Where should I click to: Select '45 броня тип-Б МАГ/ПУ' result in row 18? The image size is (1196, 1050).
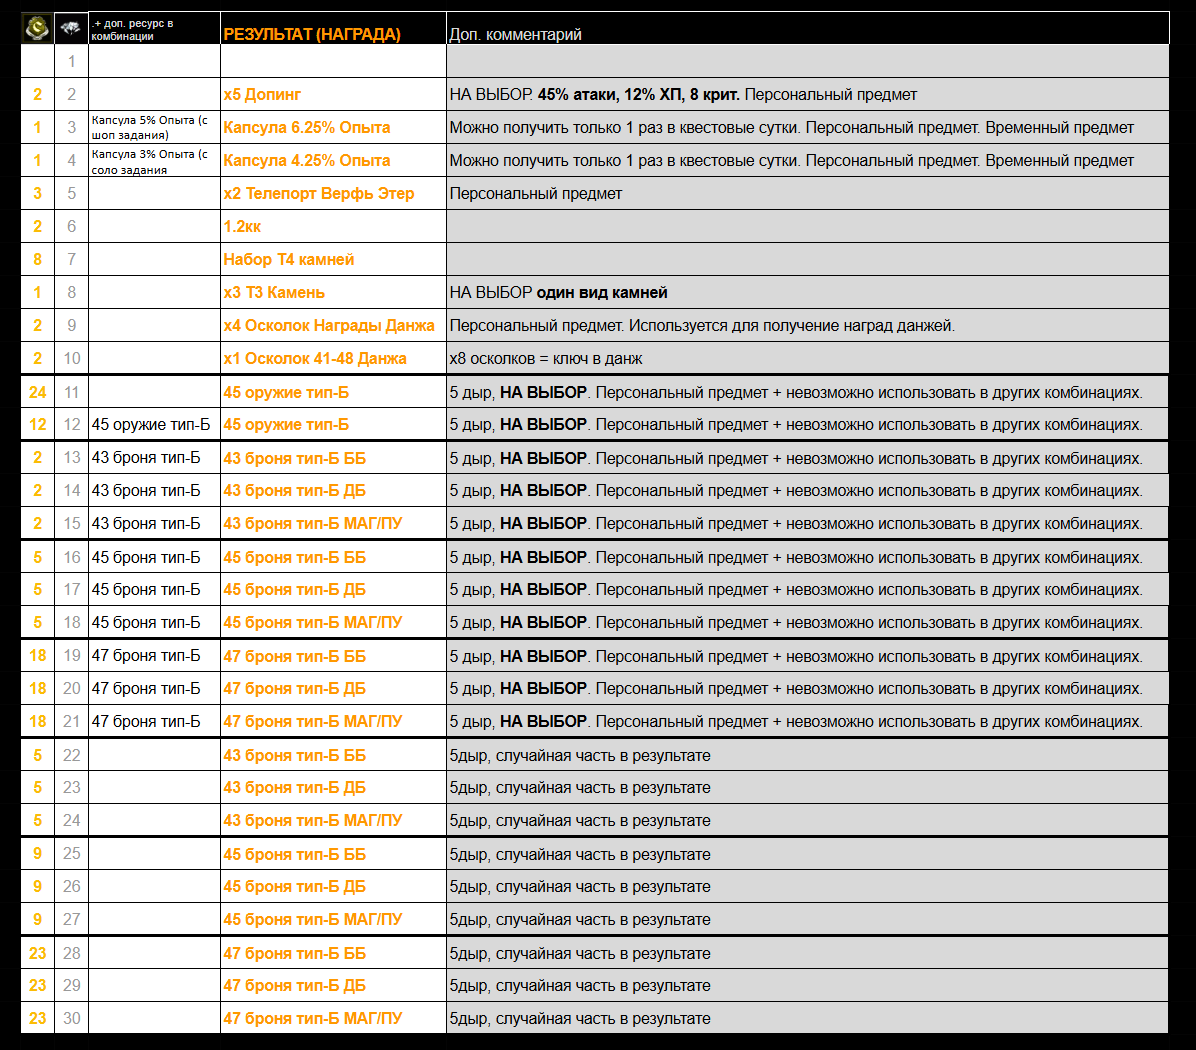click(312, 623)
